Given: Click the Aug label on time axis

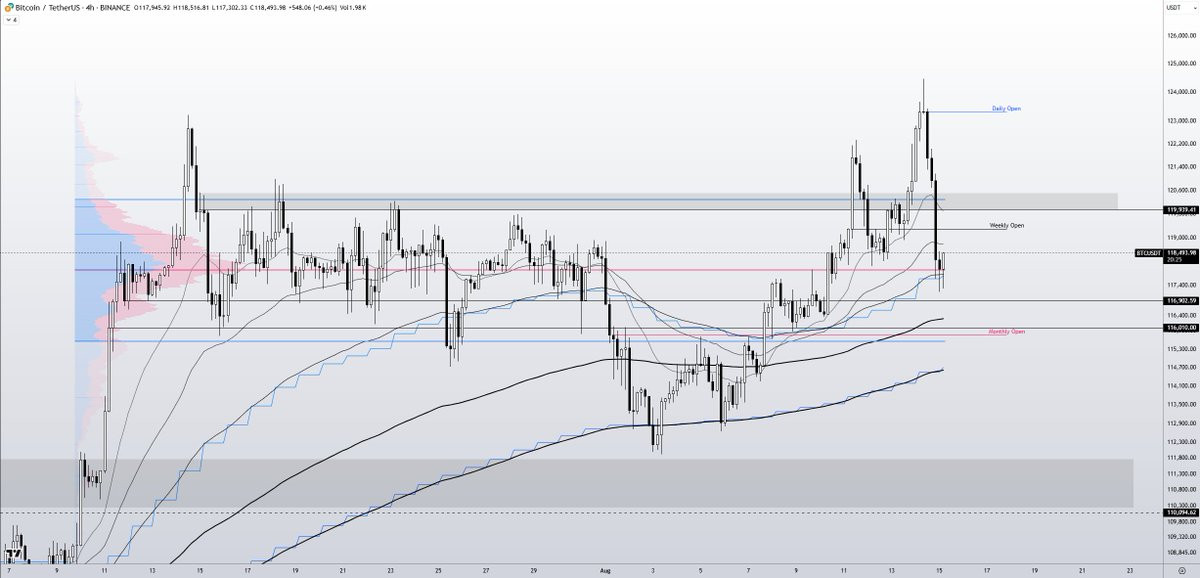Looking at the screenshot, I should (603, 572).
